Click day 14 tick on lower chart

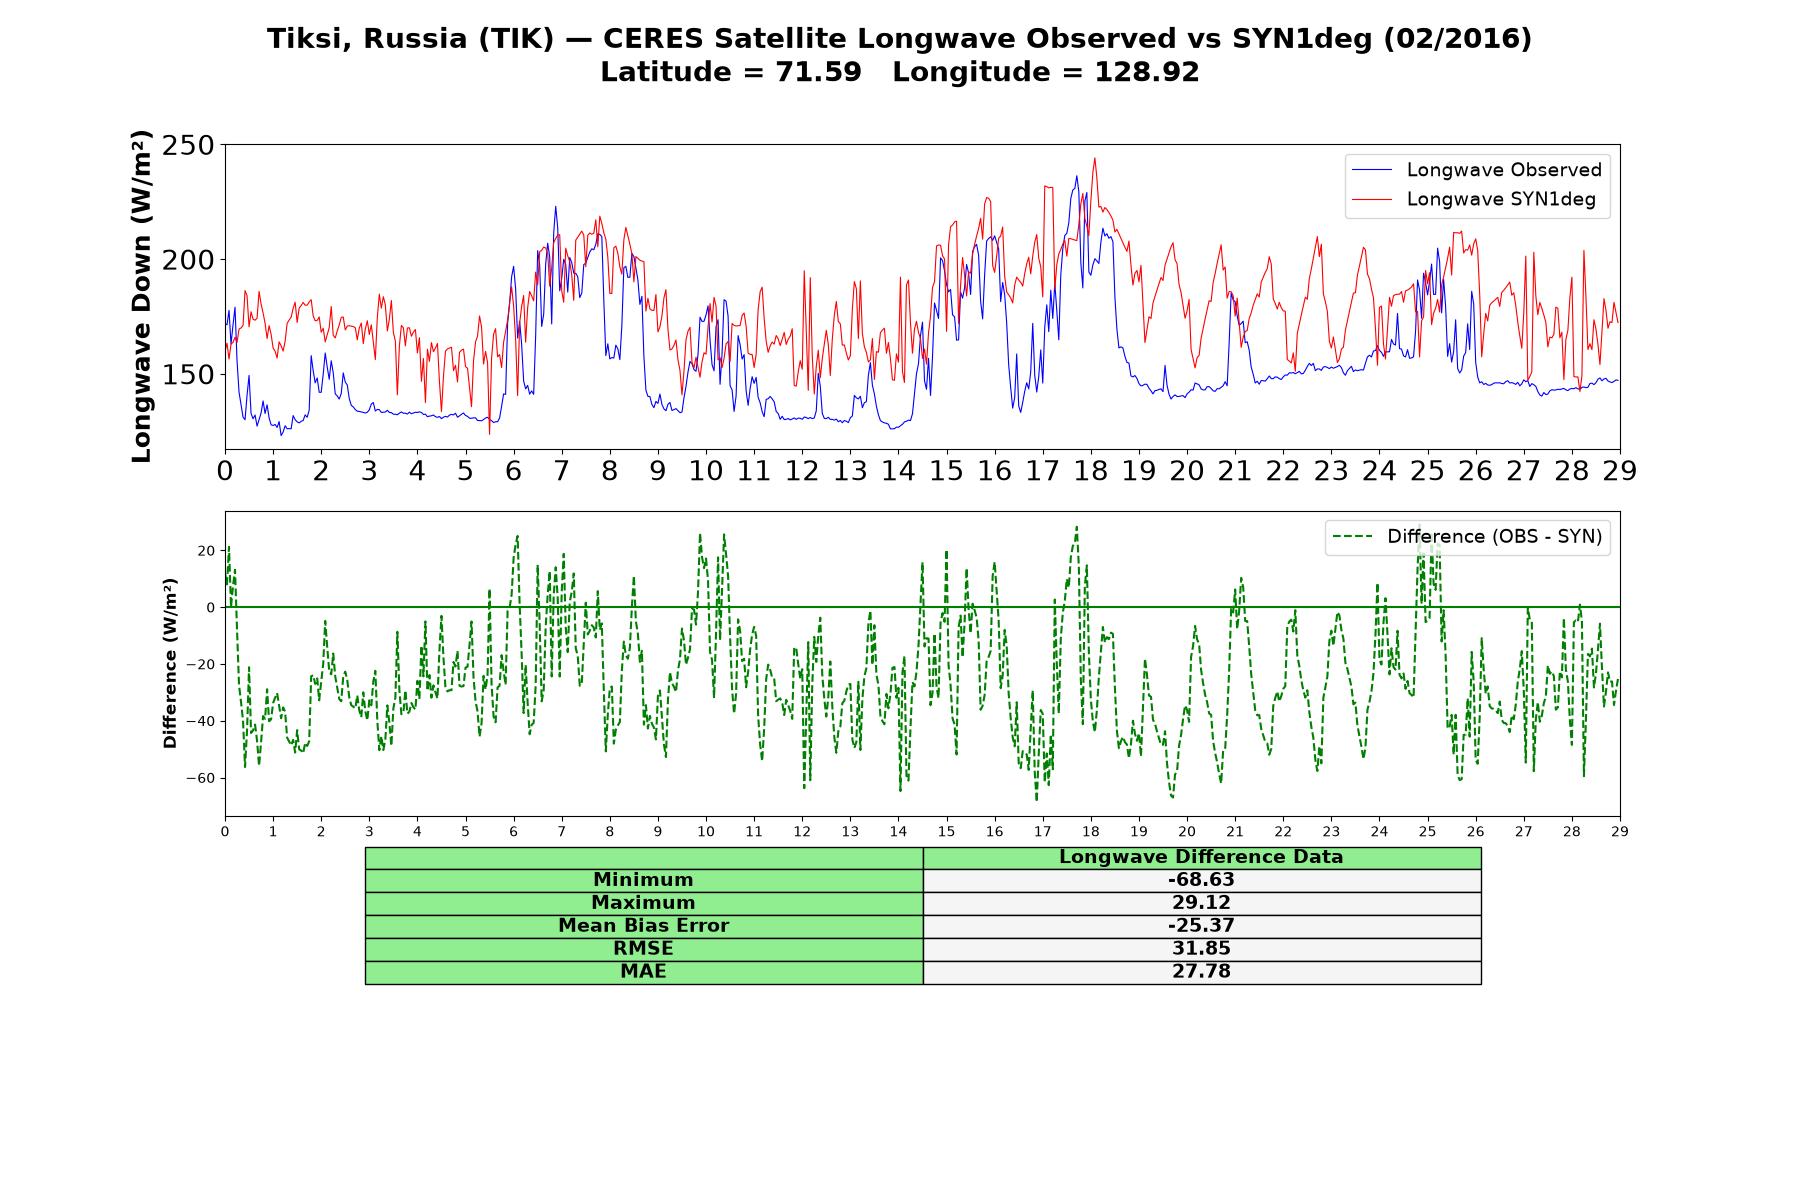click(898, 832)
